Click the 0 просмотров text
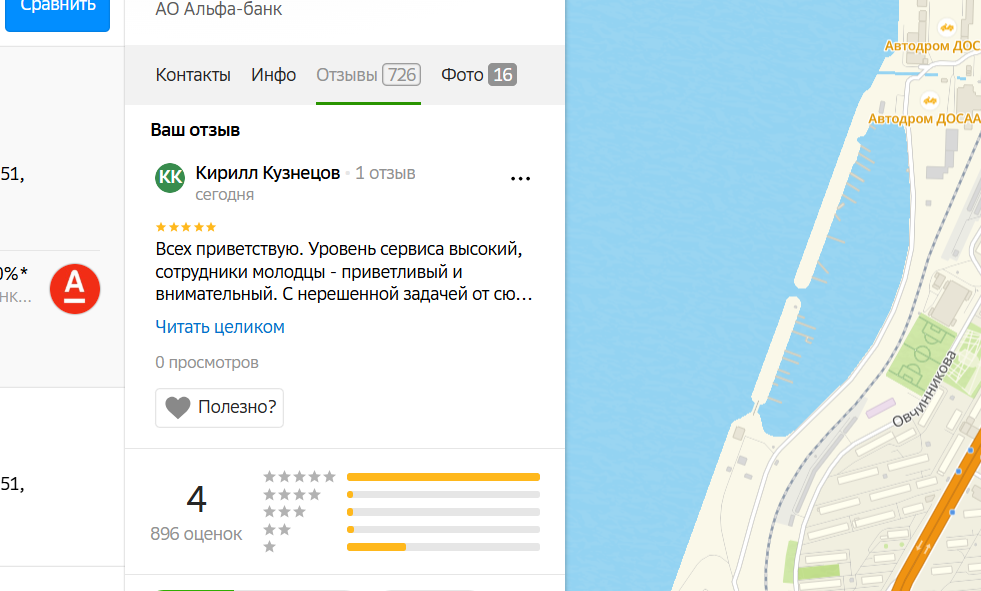This screenshot has height=591, width=981. (x=206, y=363)
